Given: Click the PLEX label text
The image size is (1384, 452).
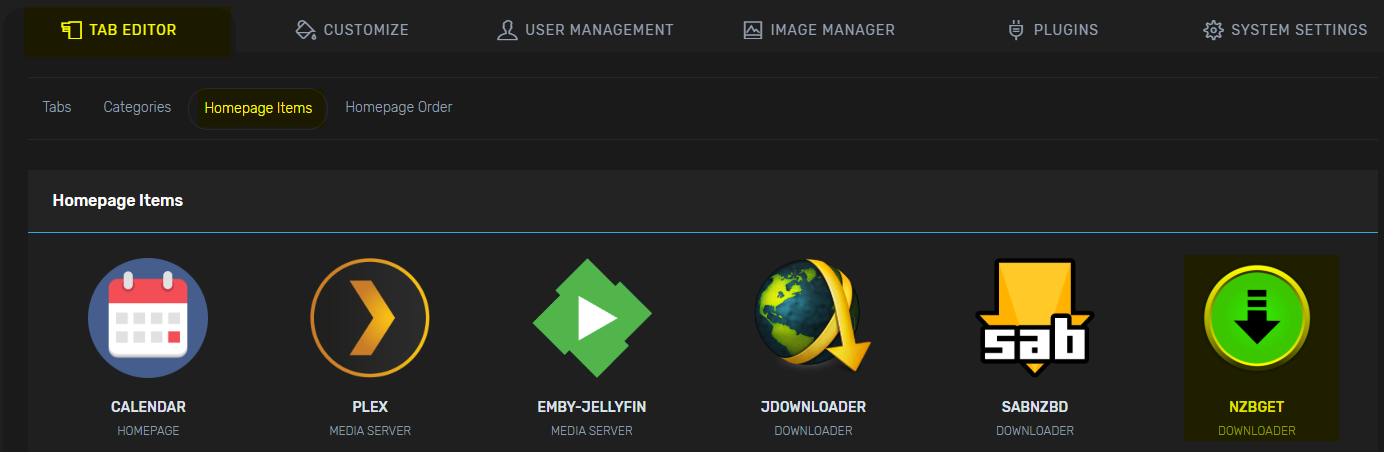Looking at the screenshot, I should 370,407.
